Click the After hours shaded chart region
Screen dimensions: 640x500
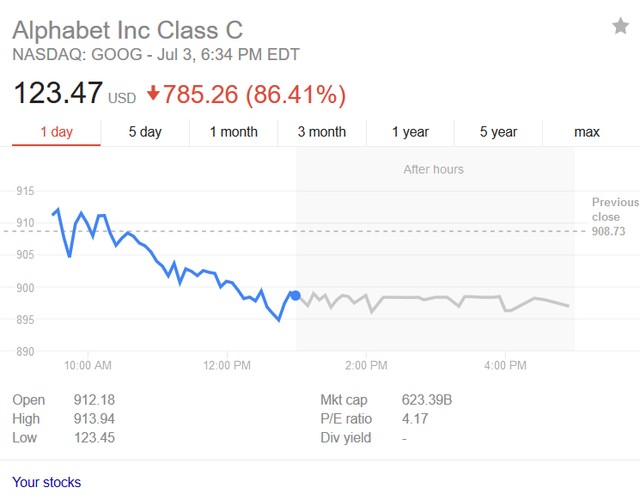[x=435, y=249]
